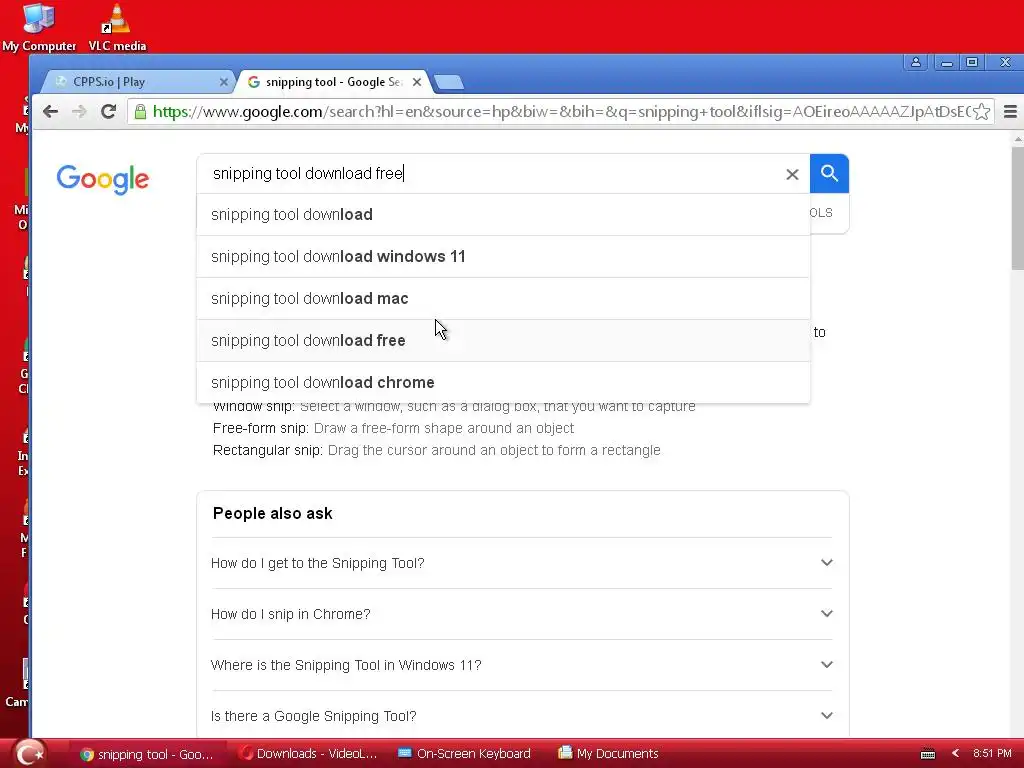1024x768 pixels.
Task: Click the Start button on taskbar
Action: 29,753
